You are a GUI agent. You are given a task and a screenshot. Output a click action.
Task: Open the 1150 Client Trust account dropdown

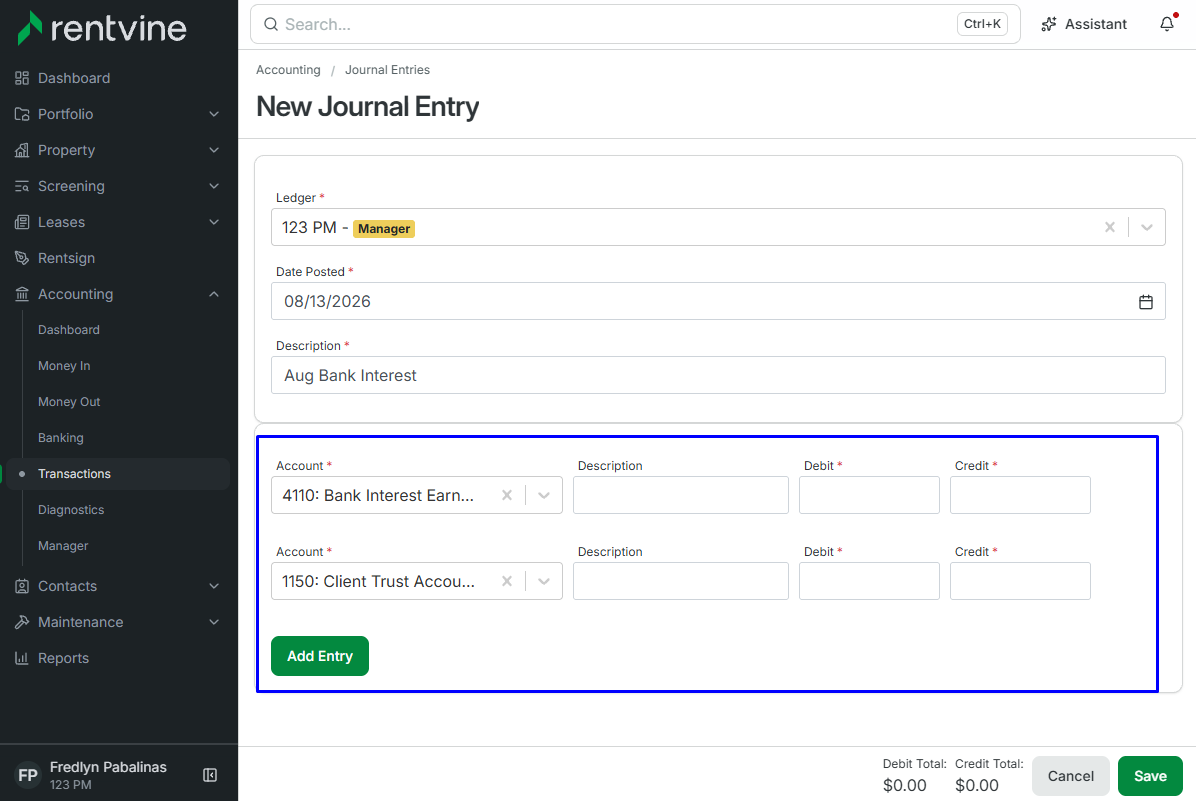coord(544,581)
